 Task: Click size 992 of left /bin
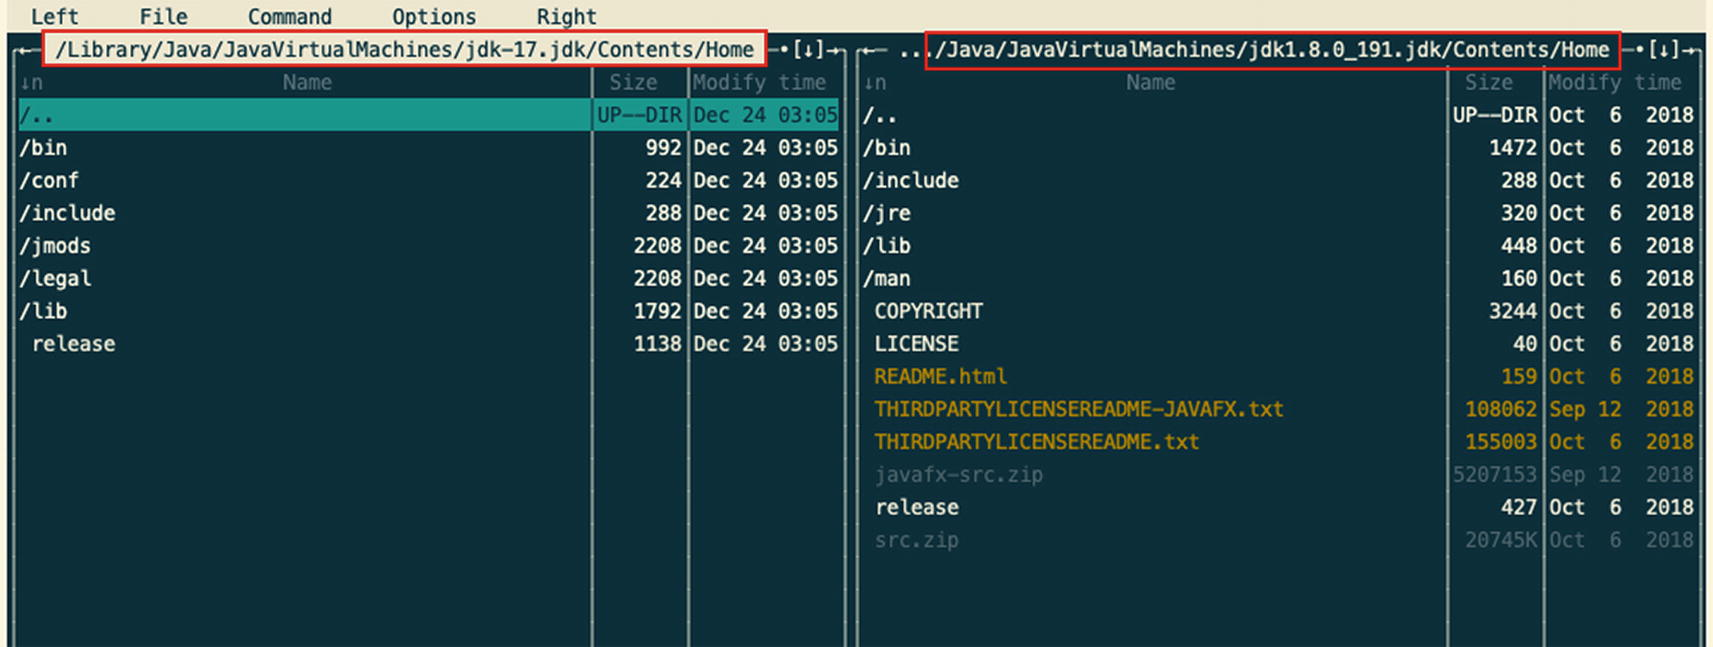coord(663,147)
